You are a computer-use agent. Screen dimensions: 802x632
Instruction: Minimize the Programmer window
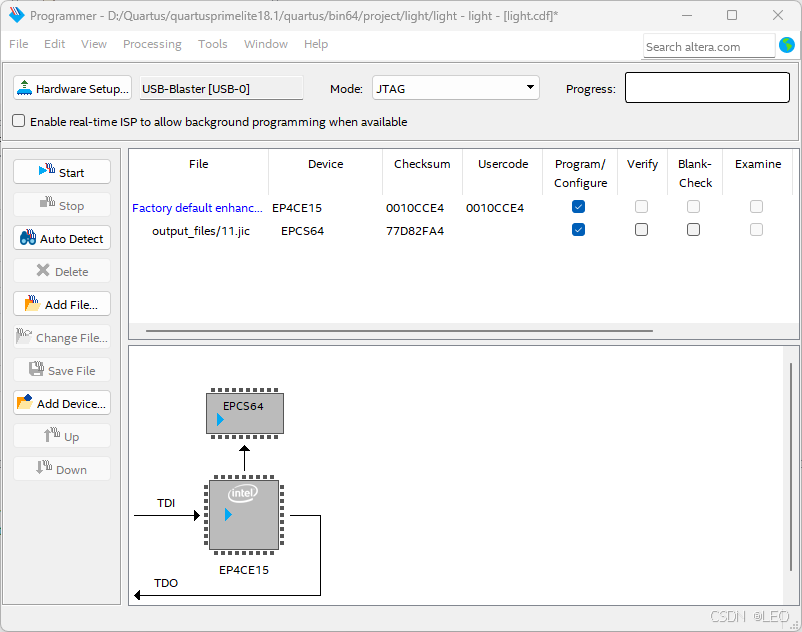point(687,15)
